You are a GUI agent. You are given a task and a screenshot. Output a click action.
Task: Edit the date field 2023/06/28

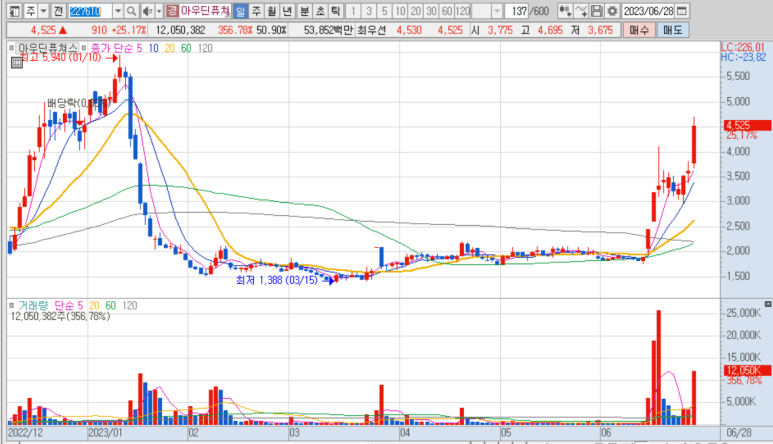[x=648, y=11]
